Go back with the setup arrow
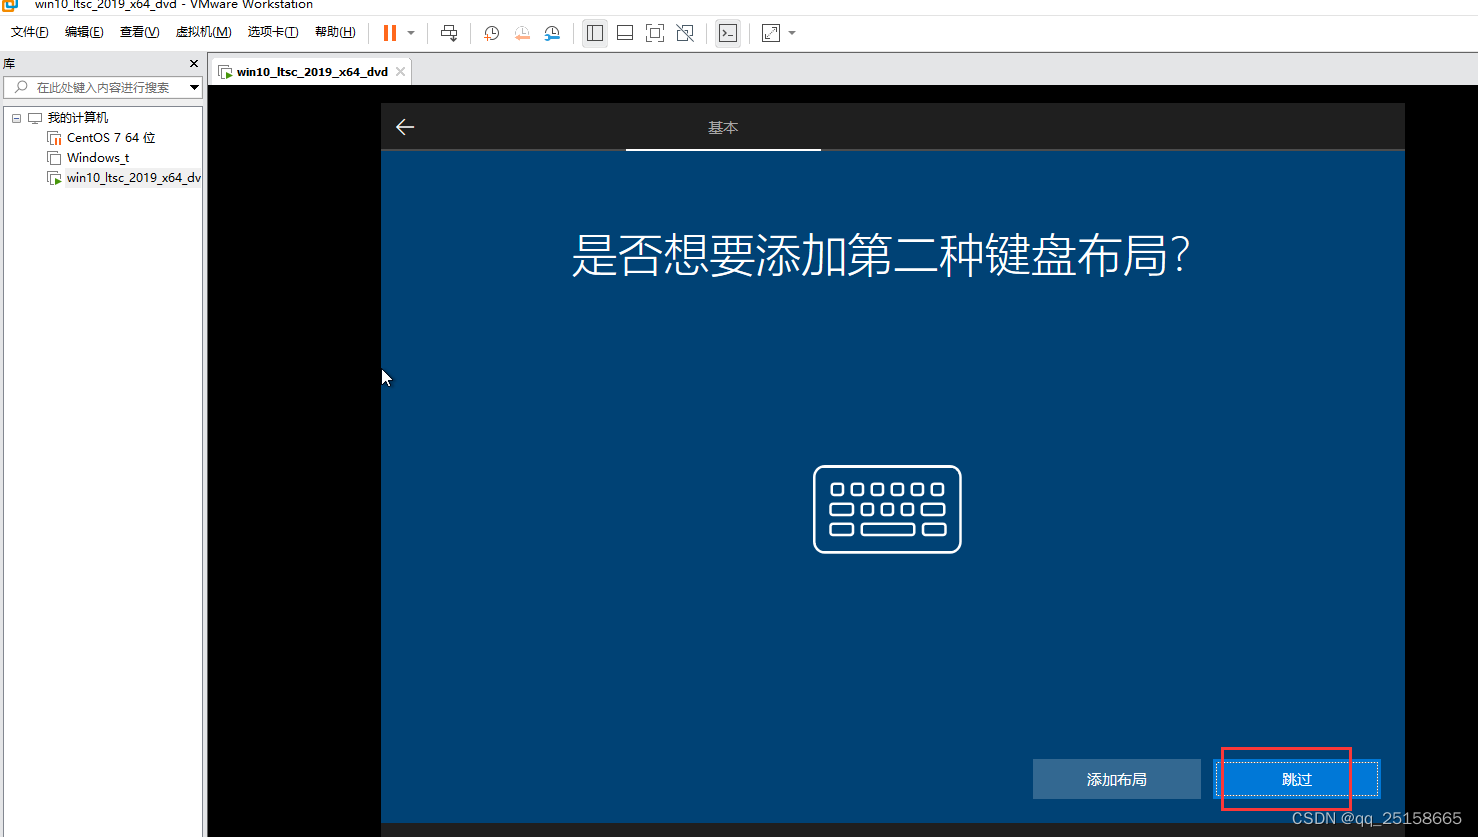This screenshot has height=837, width=1478. tap(405, 127)
